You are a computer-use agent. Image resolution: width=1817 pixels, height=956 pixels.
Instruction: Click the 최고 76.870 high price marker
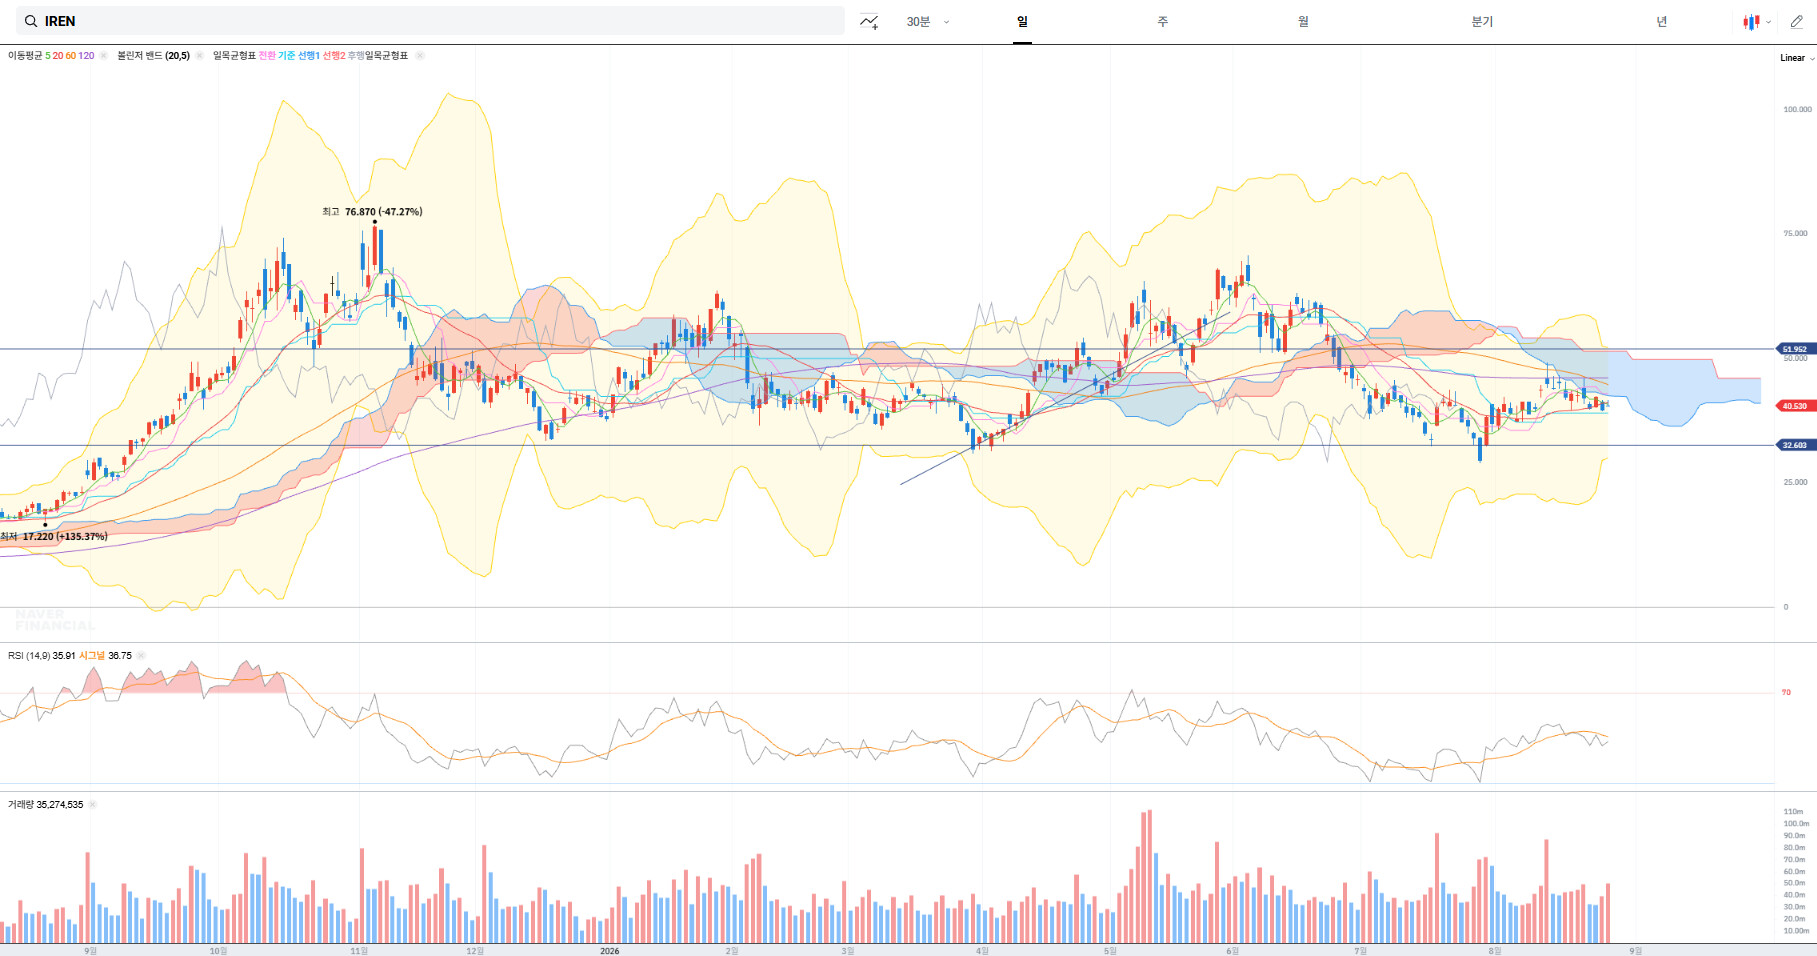372,212
